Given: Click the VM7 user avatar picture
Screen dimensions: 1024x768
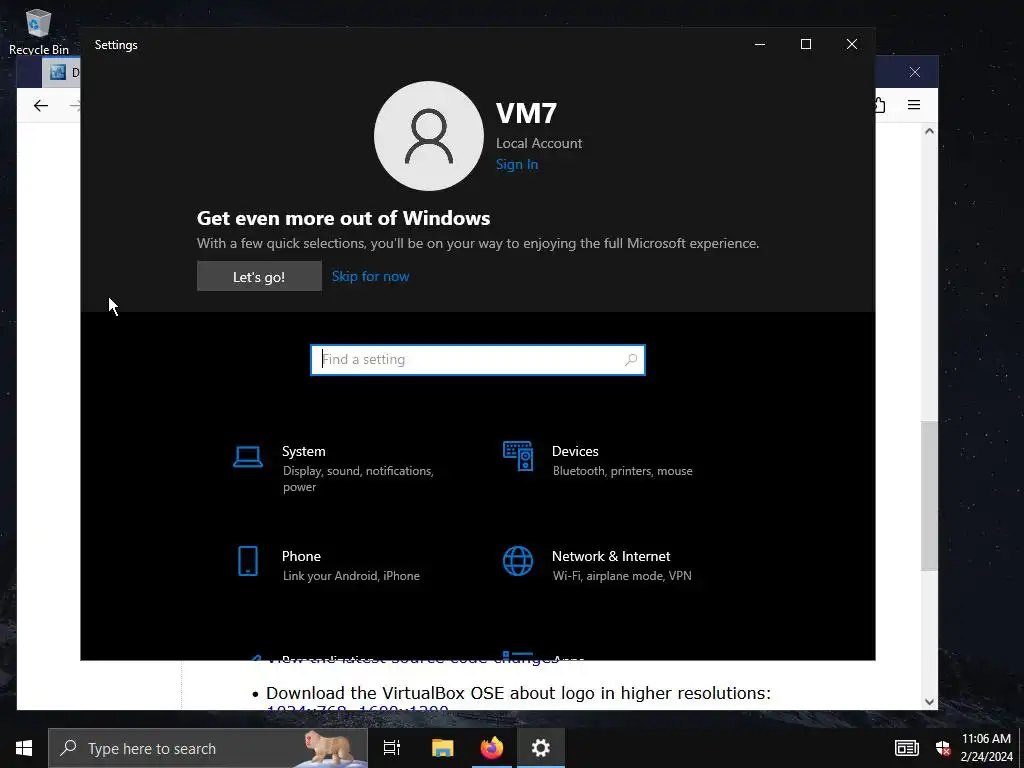Looking at the screenshot, I should click(428, 136).
